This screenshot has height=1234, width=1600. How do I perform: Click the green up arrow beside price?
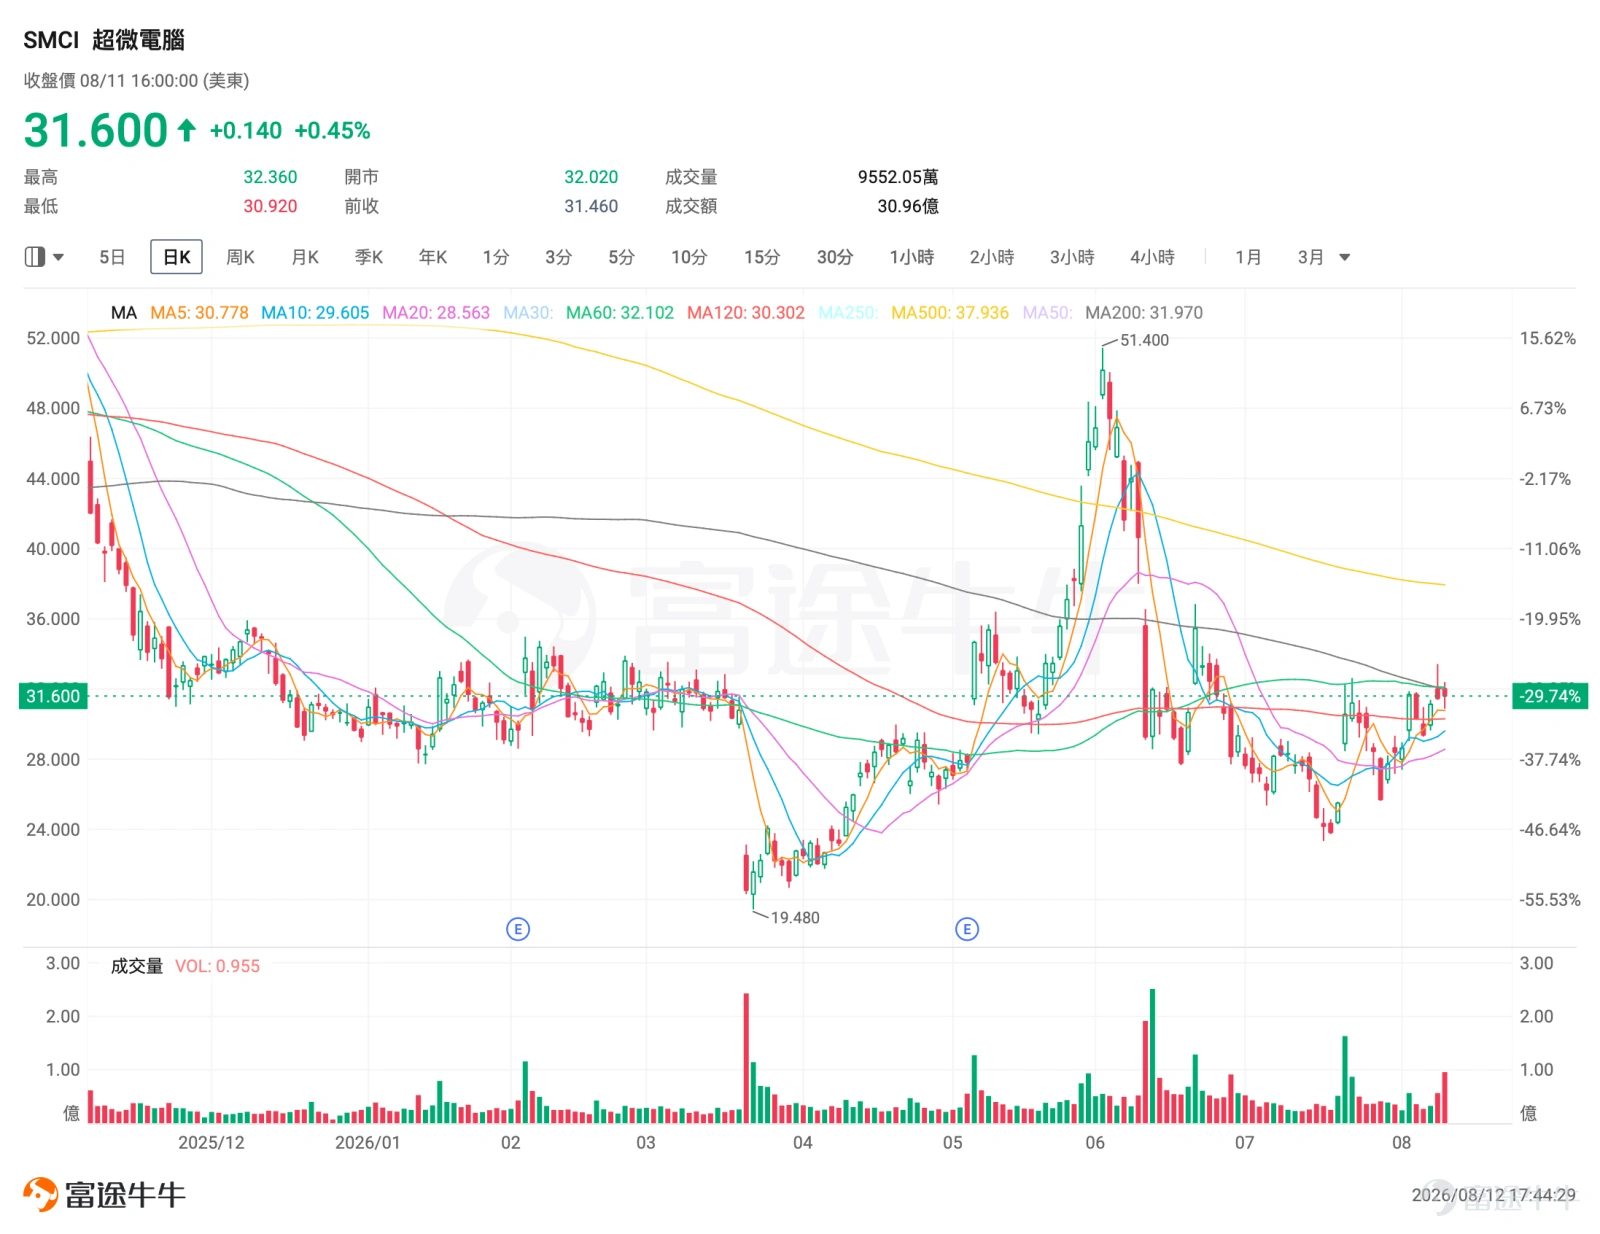[x=187, y=130]
